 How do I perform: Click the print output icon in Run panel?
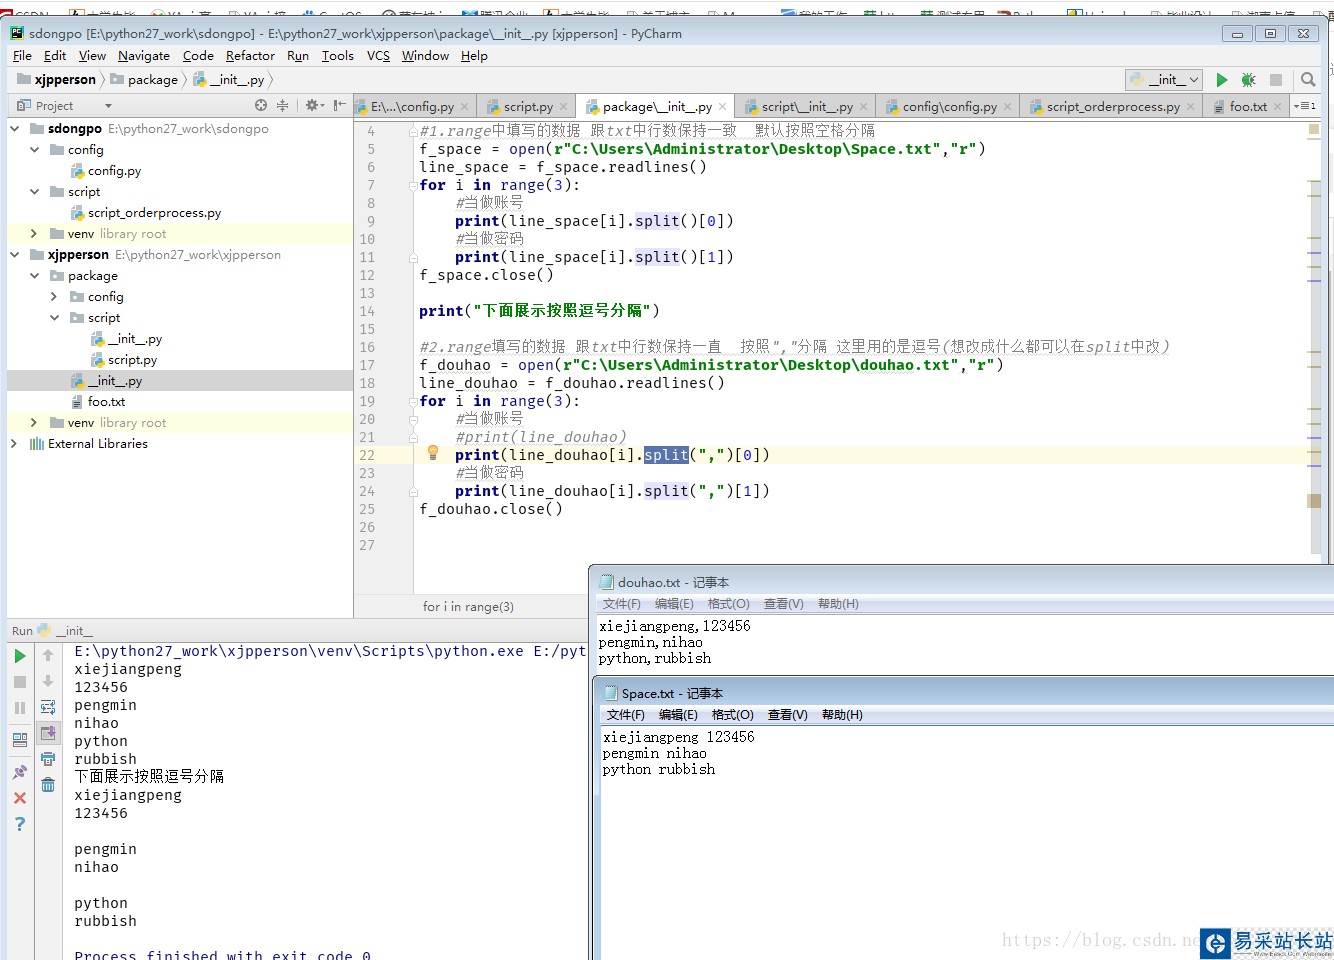coord(48,759)
